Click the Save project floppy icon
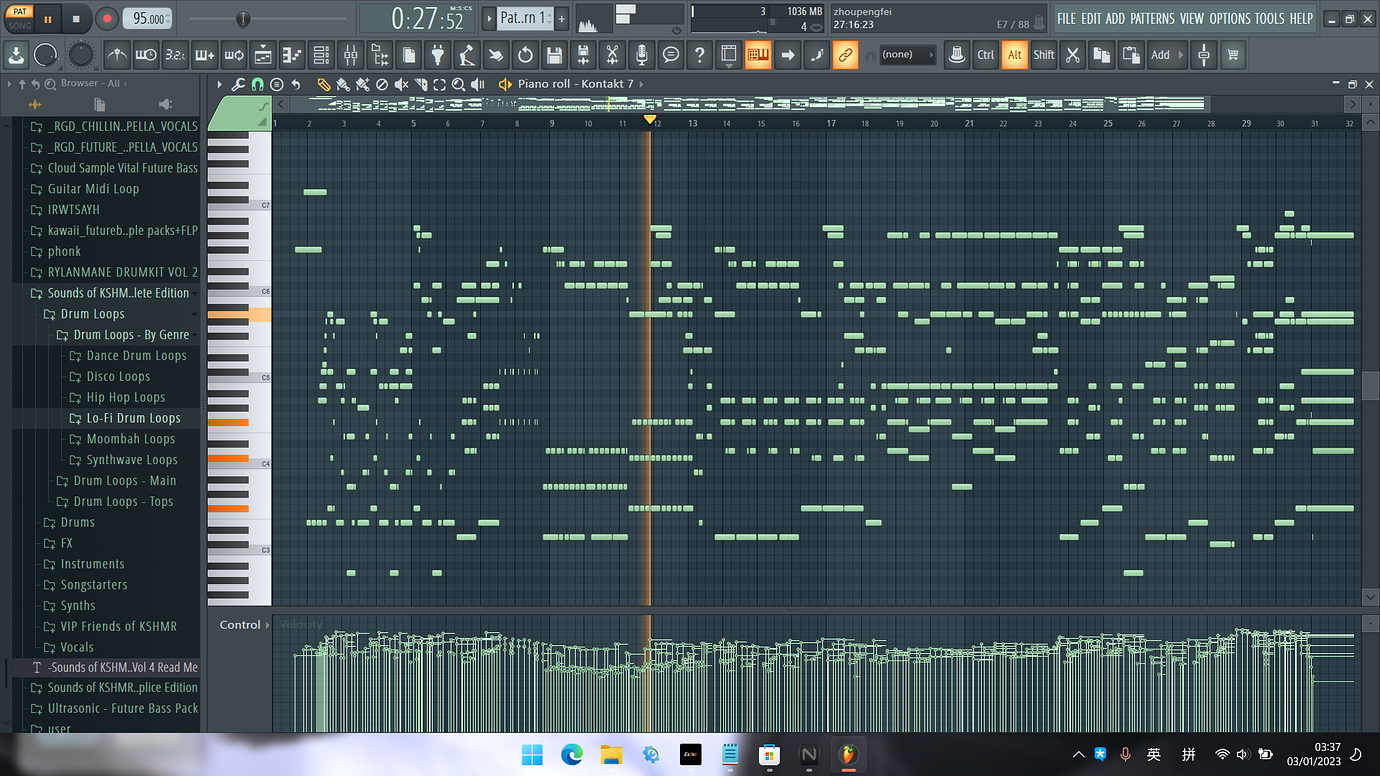Image resolution: width=1380 pixels, height=776 pixels. point(554,55)
